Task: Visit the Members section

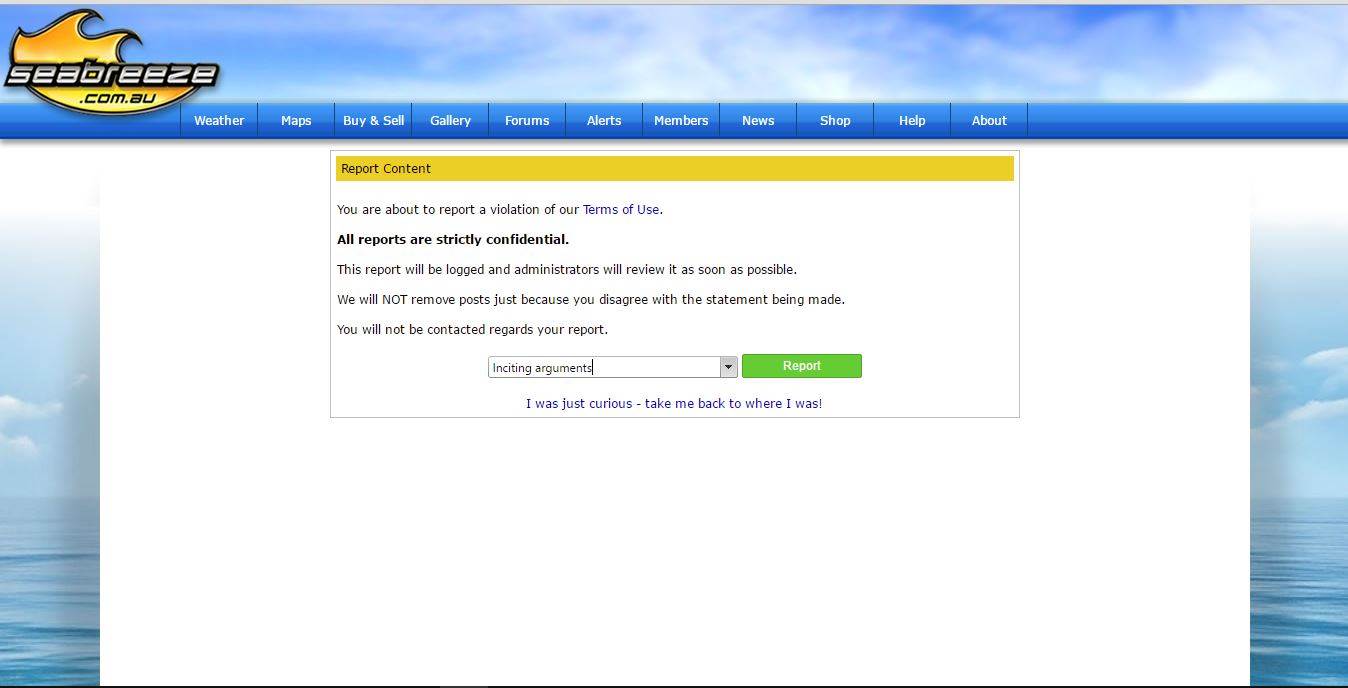Action: tap(681, 120)
